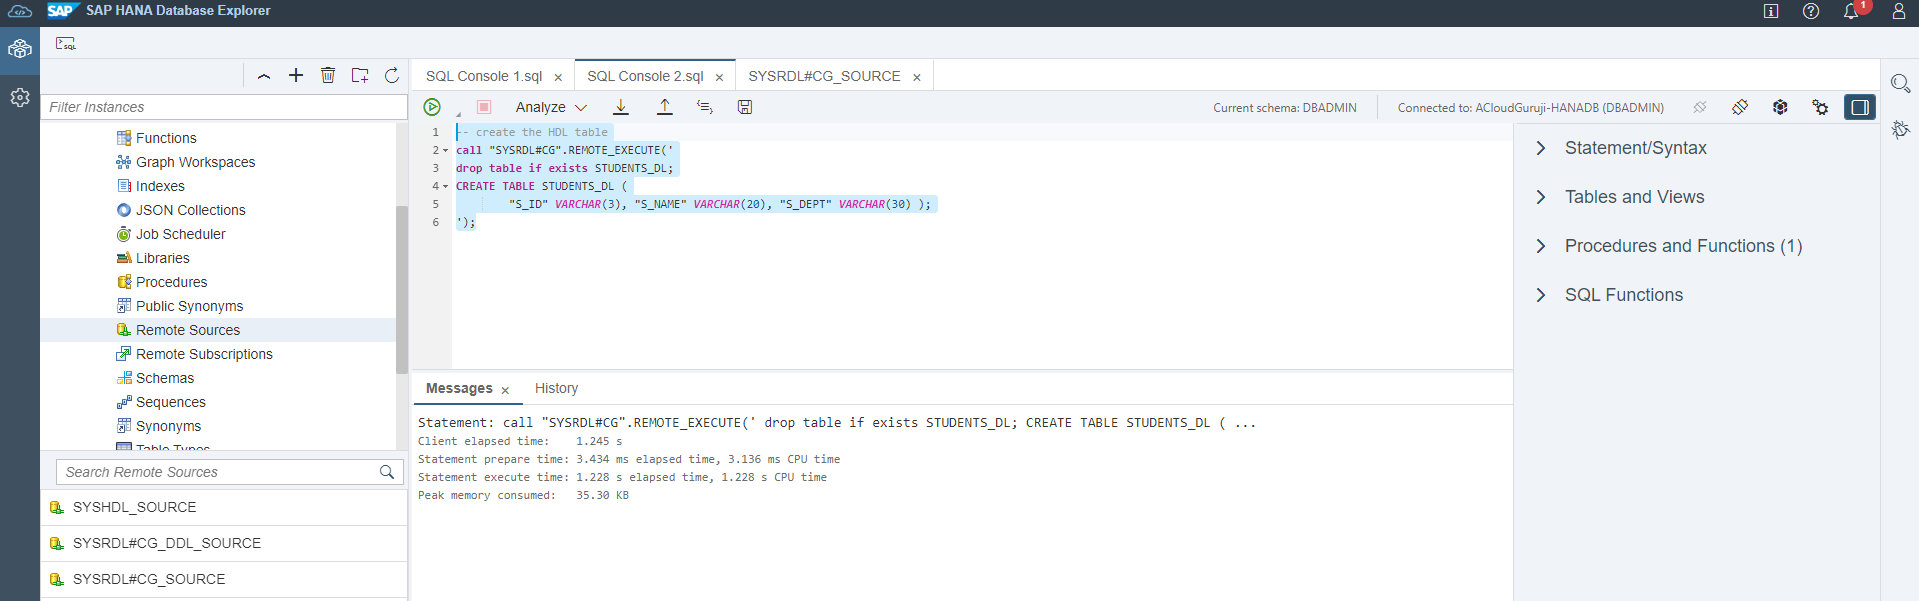This screenshot has height=601, width=1919.
Task: Click the format code icon in the editor toolbar
Action: pyautogui.click(x=705, y=107)
